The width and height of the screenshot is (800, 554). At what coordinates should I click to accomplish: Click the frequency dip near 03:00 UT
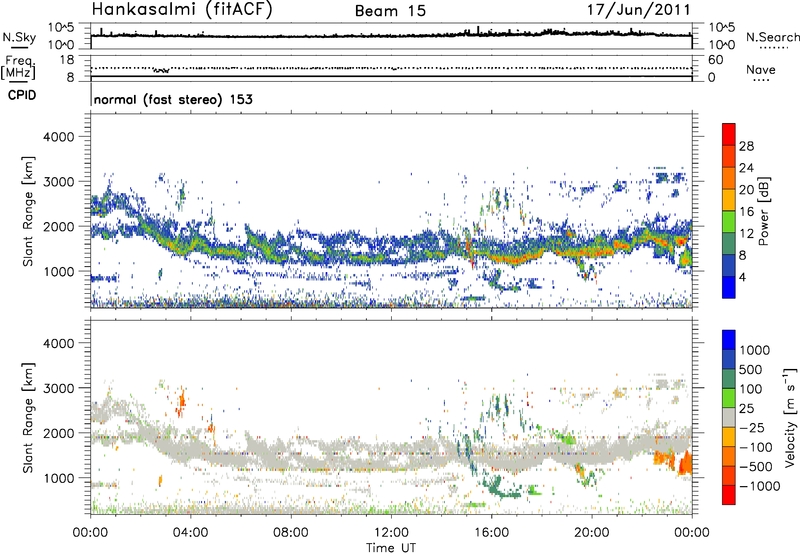(x=161, y=70)
